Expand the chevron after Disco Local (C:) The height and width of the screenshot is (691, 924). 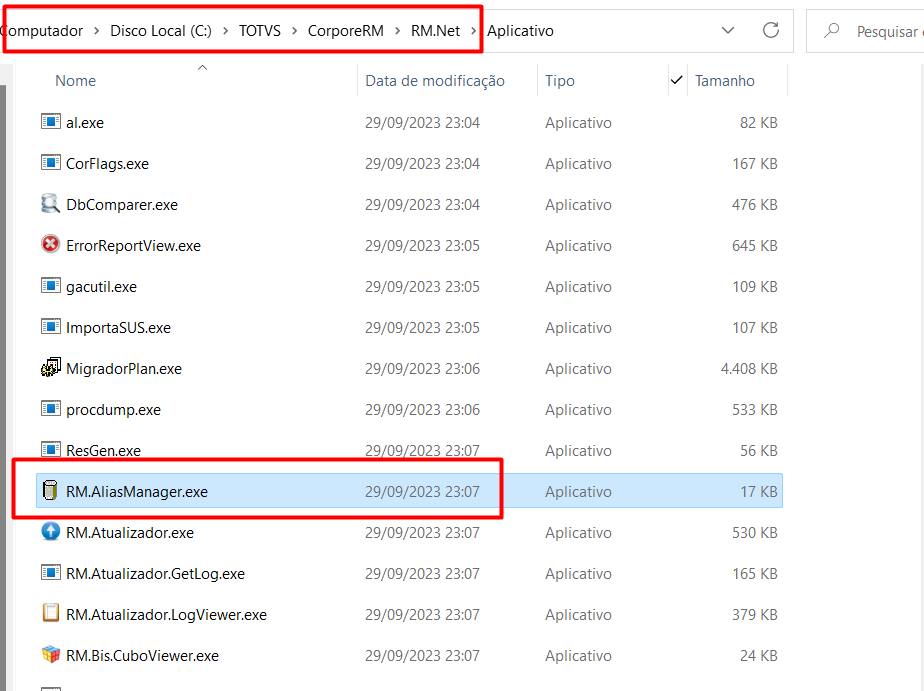click(225, 31)
